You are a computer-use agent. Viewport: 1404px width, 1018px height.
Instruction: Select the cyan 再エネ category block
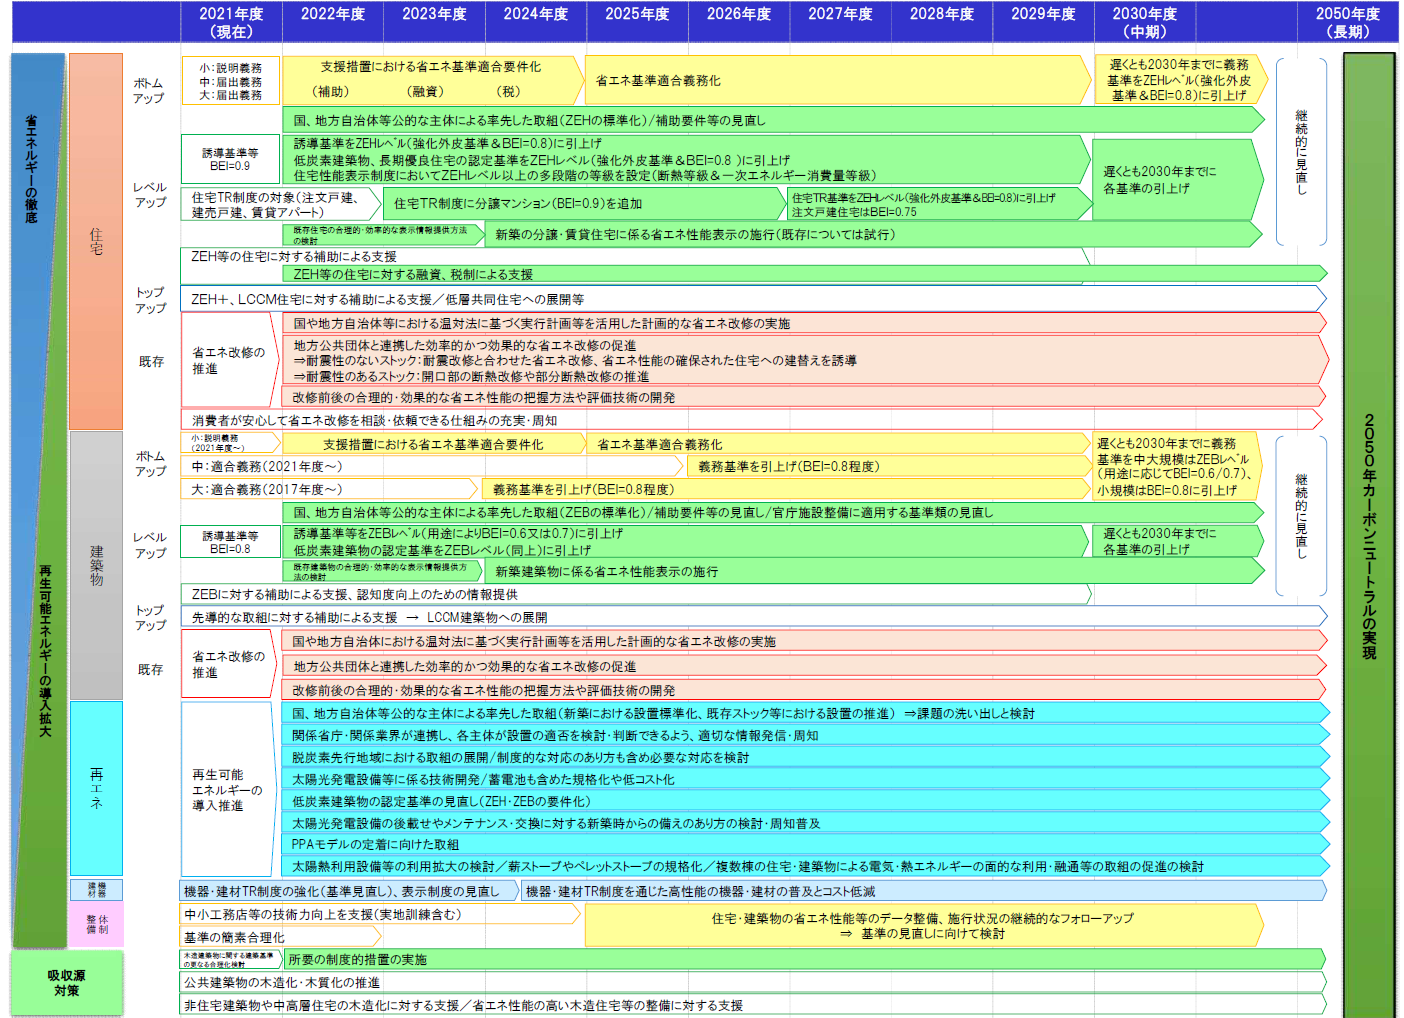tap(96, 788)
